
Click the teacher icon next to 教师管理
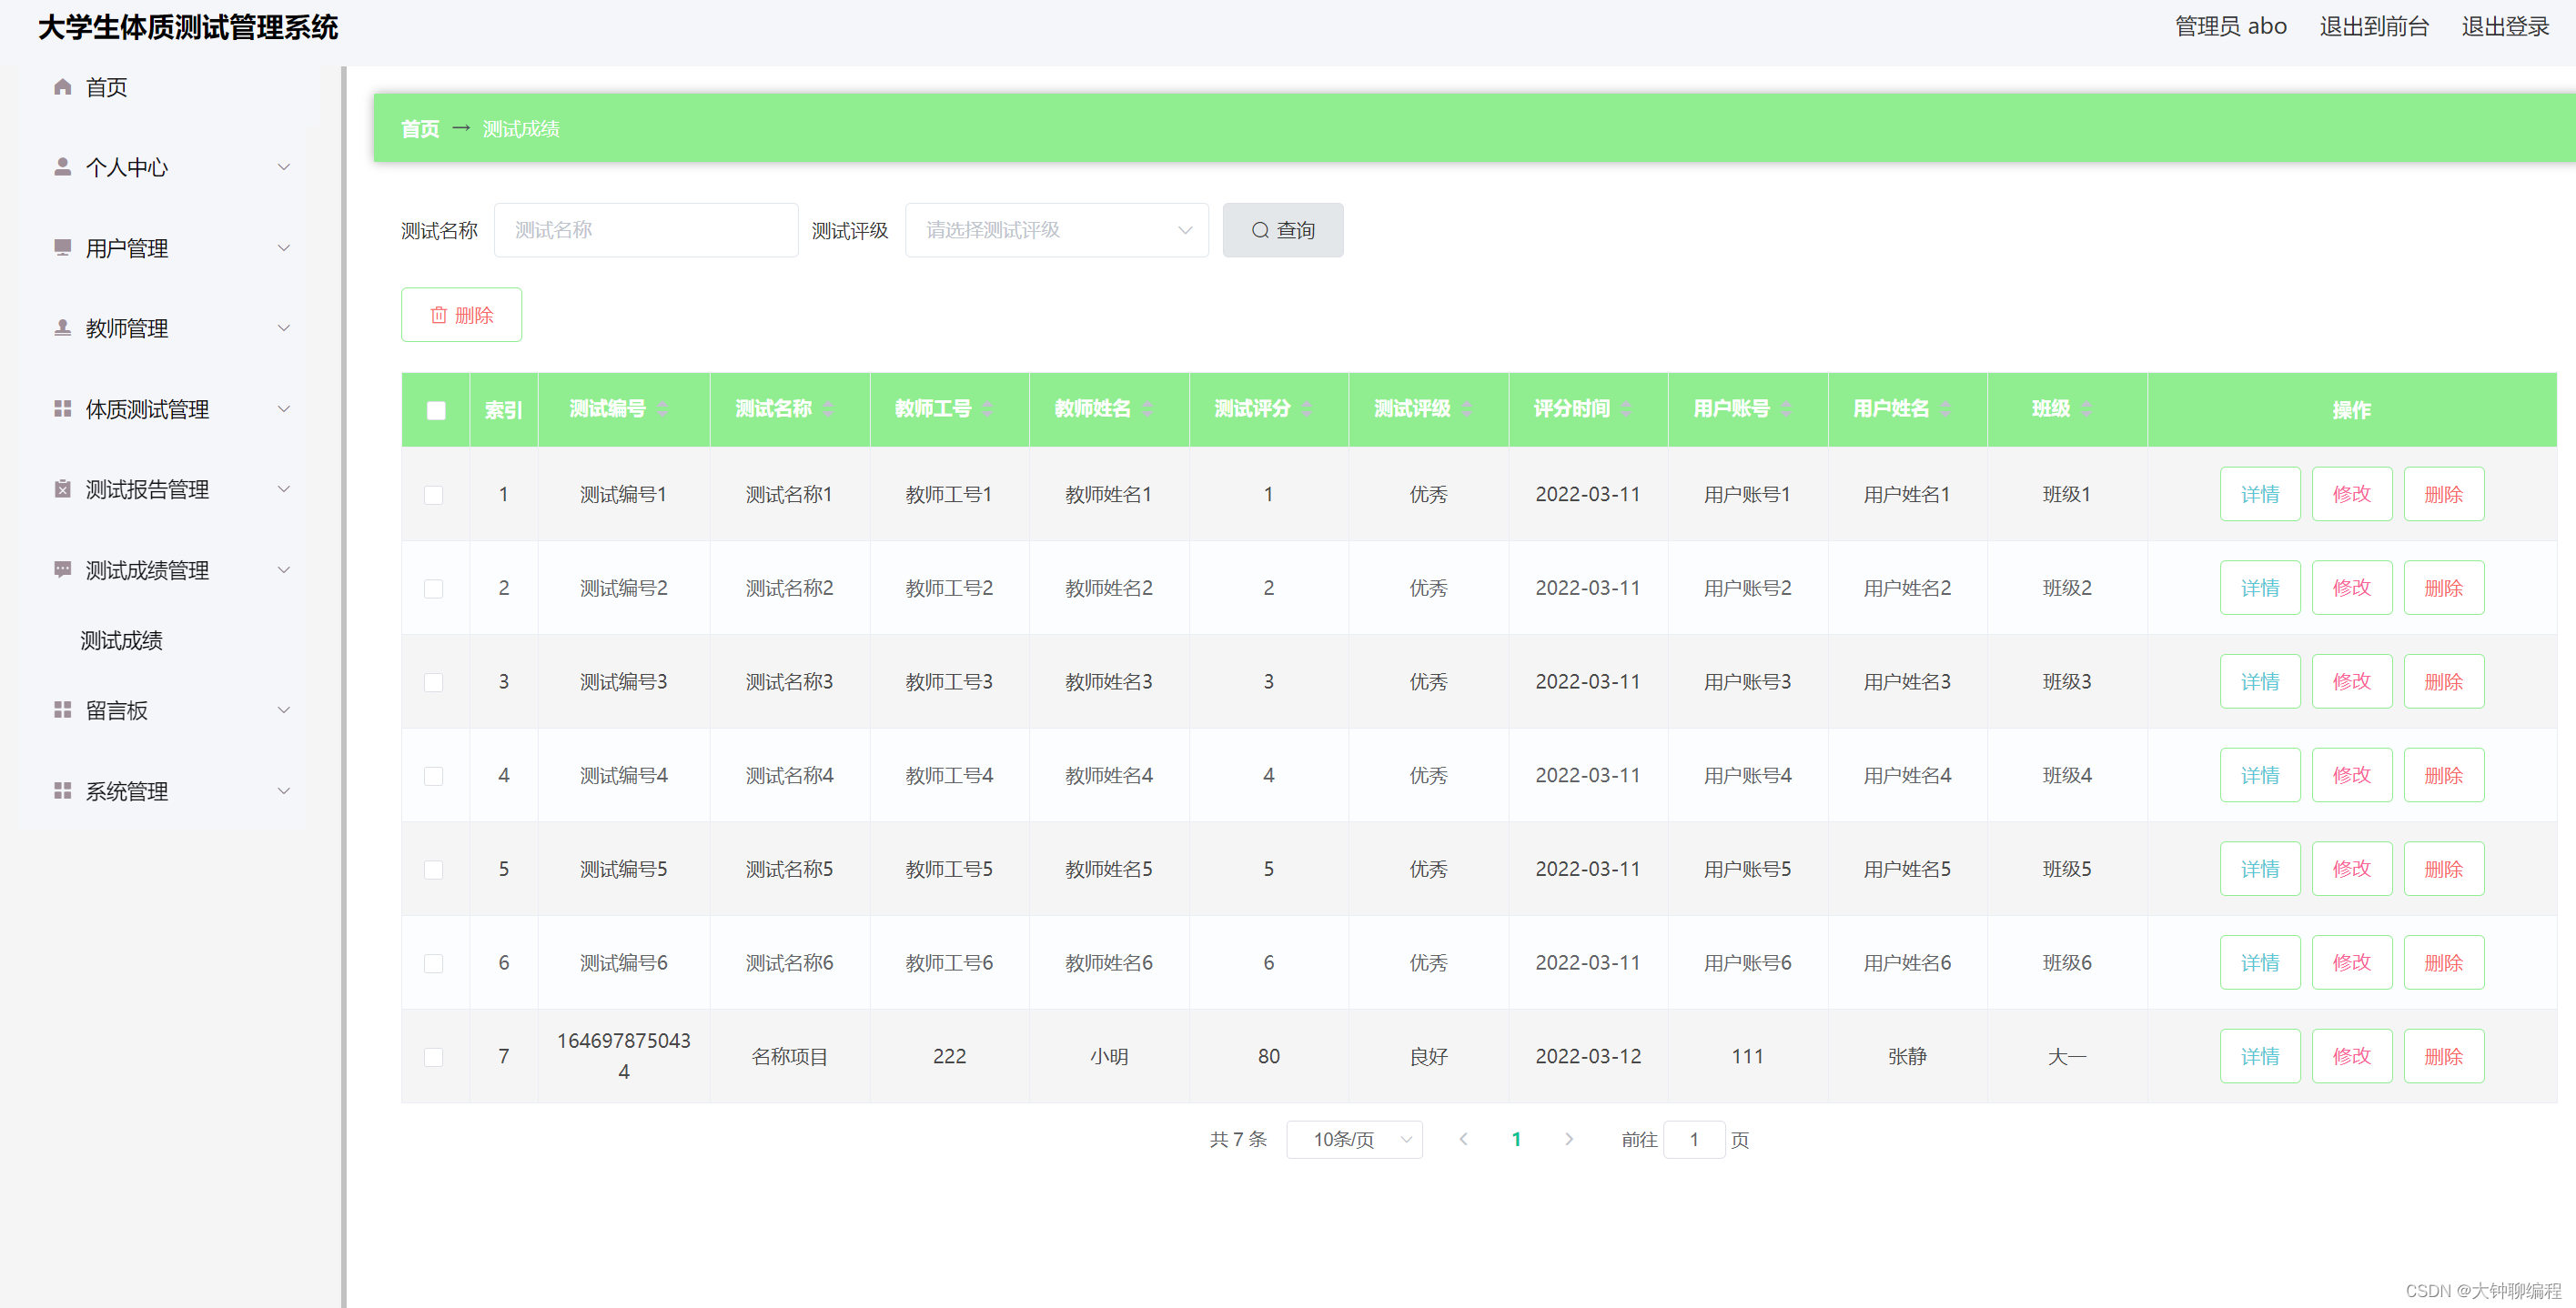[x=62, y=328]
